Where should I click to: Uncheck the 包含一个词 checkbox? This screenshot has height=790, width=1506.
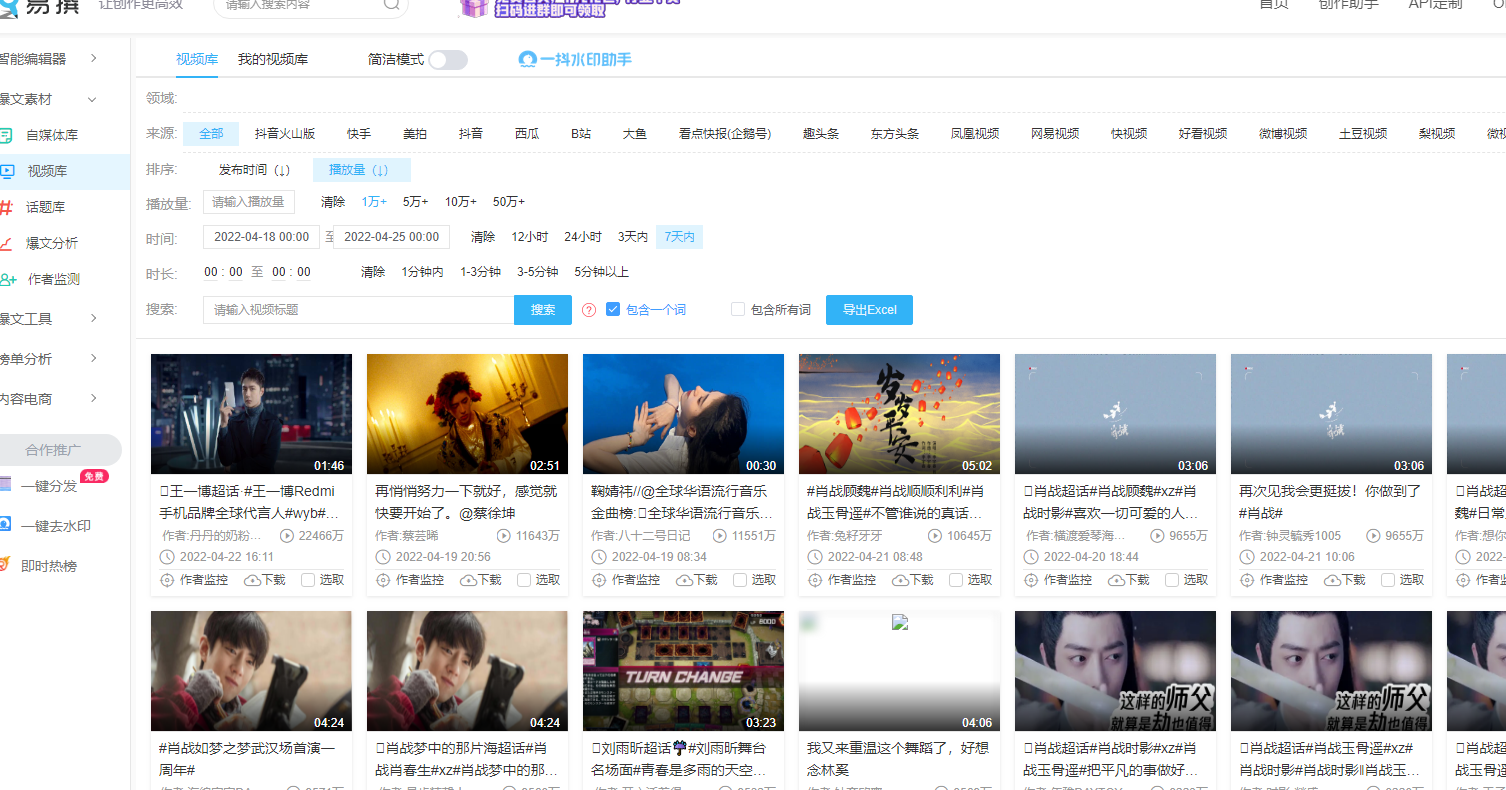613,309
